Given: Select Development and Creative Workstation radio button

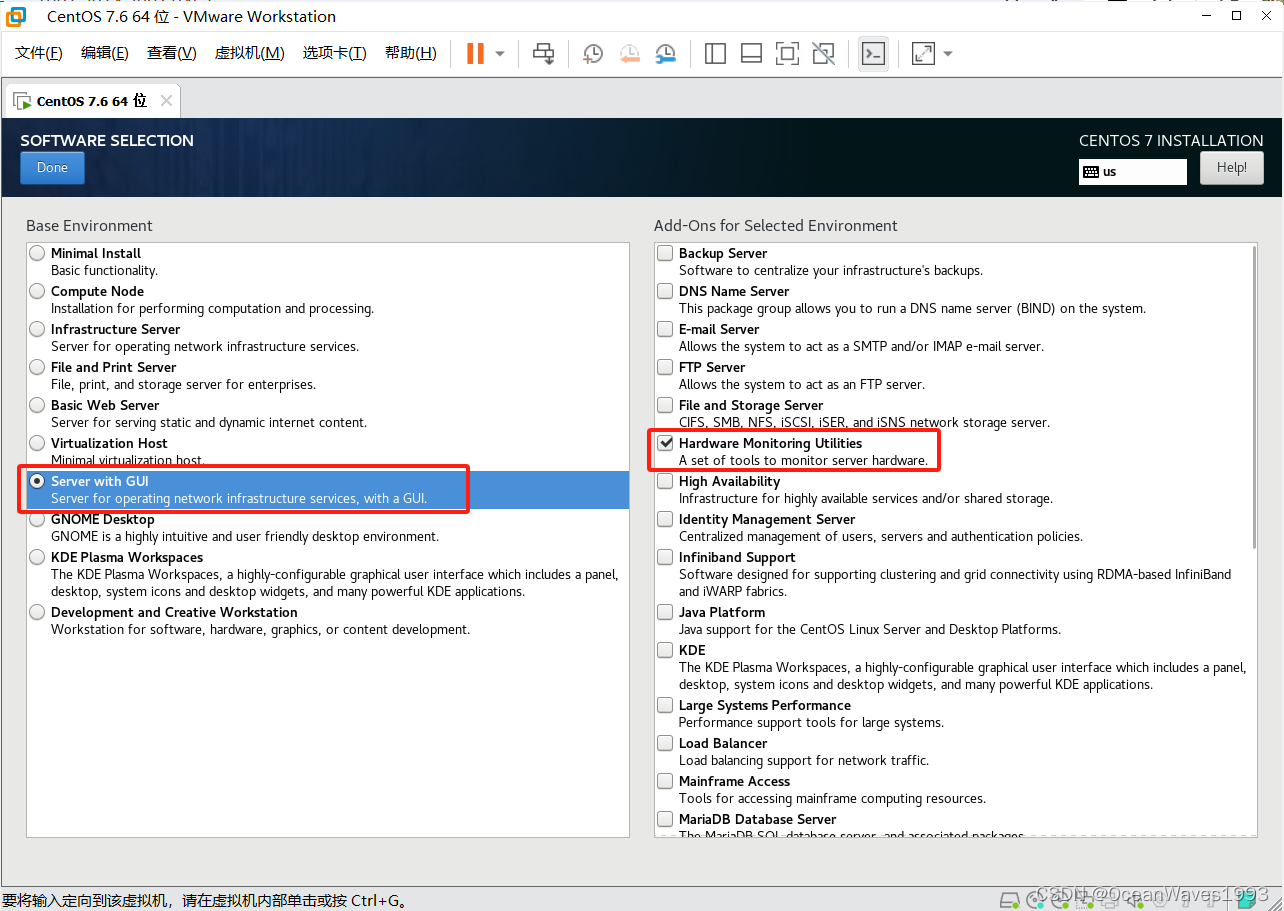Looking at the screenshot, I should pyautogui.click(x=37, y=612).
